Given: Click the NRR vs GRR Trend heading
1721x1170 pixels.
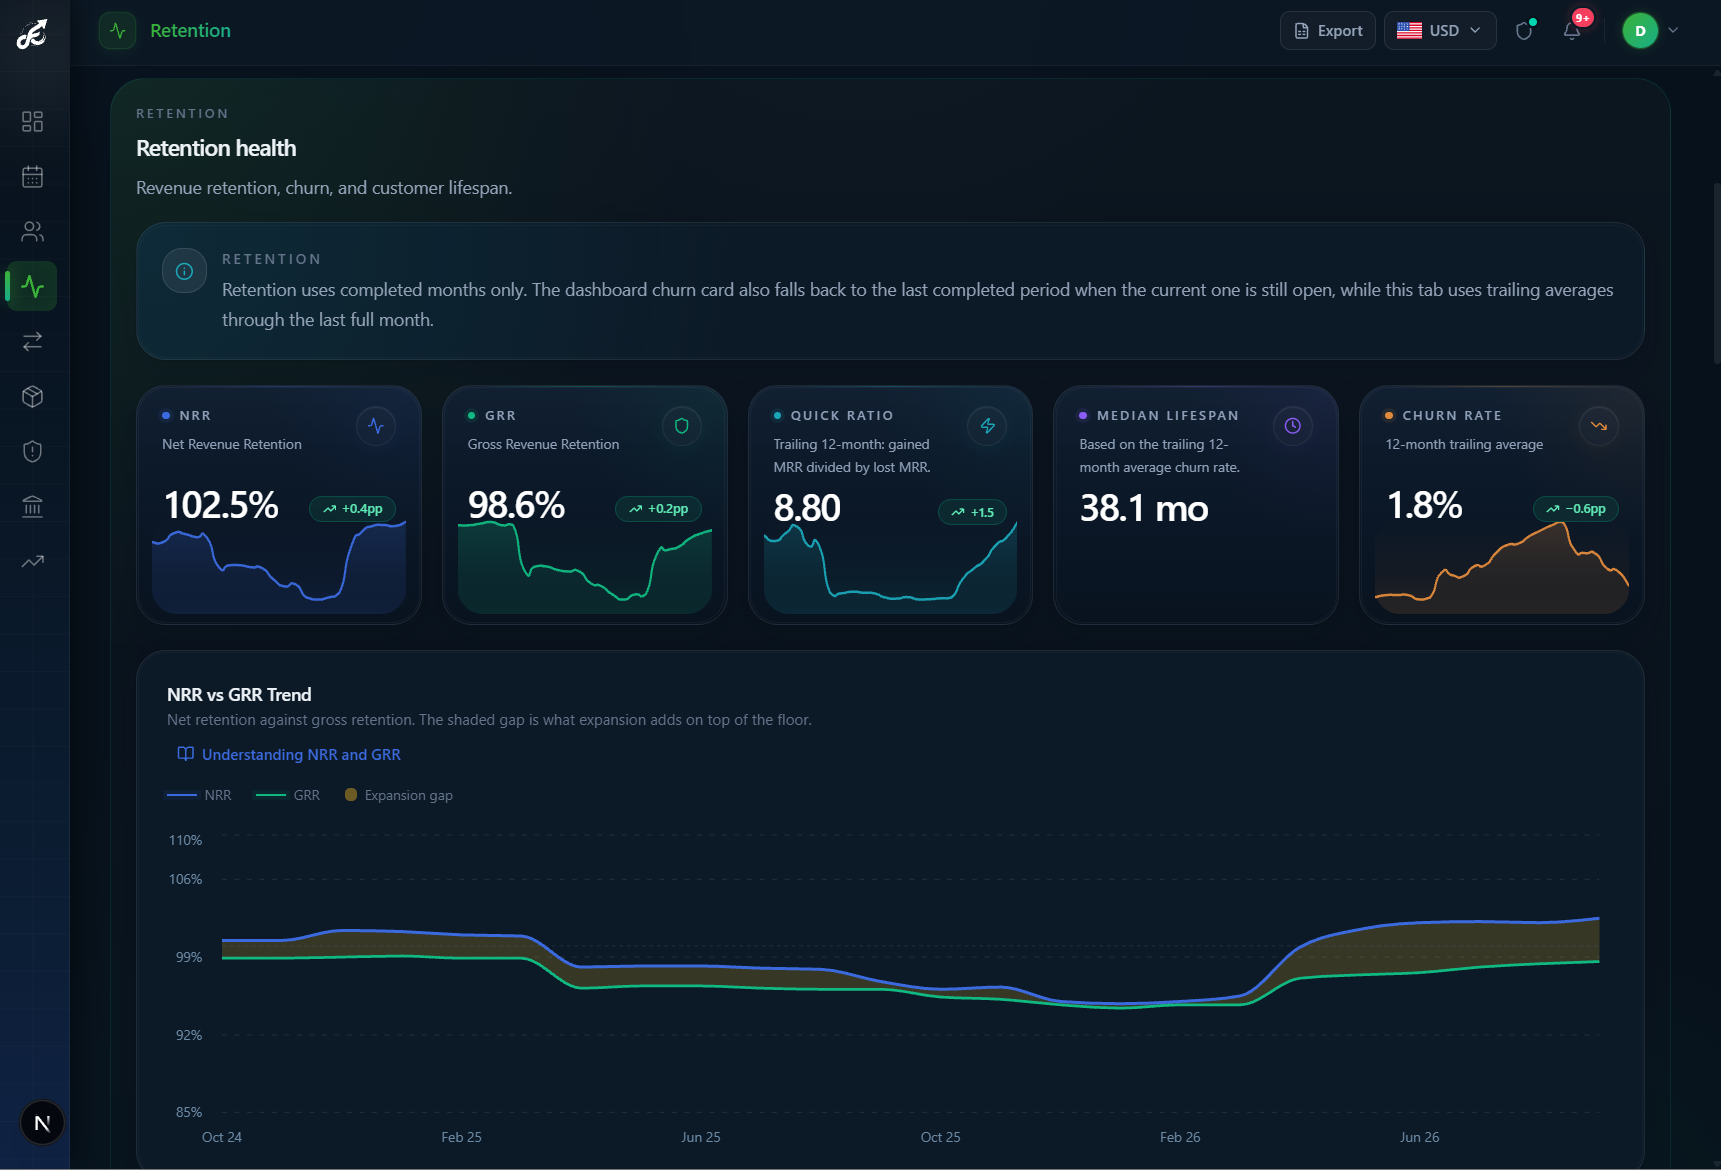Looking at the screenshot, I should point(239,695).
